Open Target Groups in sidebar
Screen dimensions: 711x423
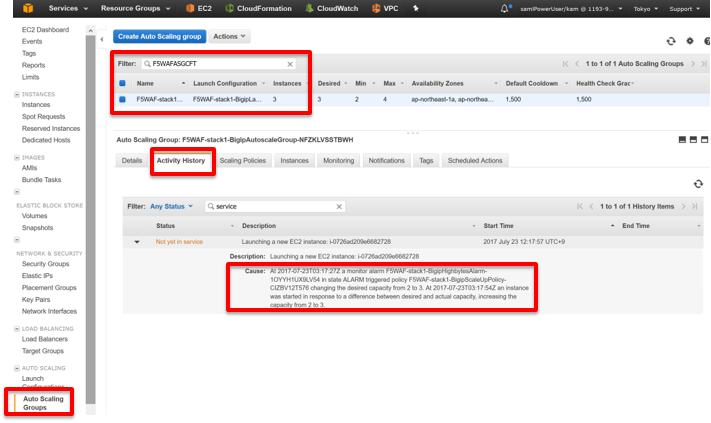pyautogui.click(x=43, y=351)
